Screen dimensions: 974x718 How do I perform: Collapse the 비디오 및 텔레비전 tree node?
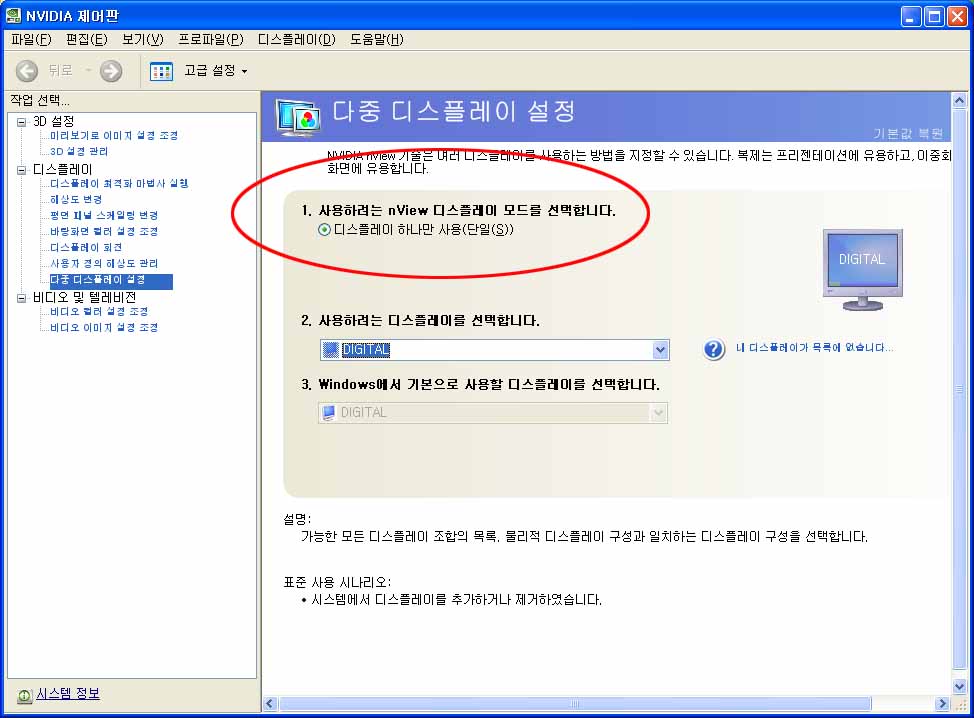22,298
